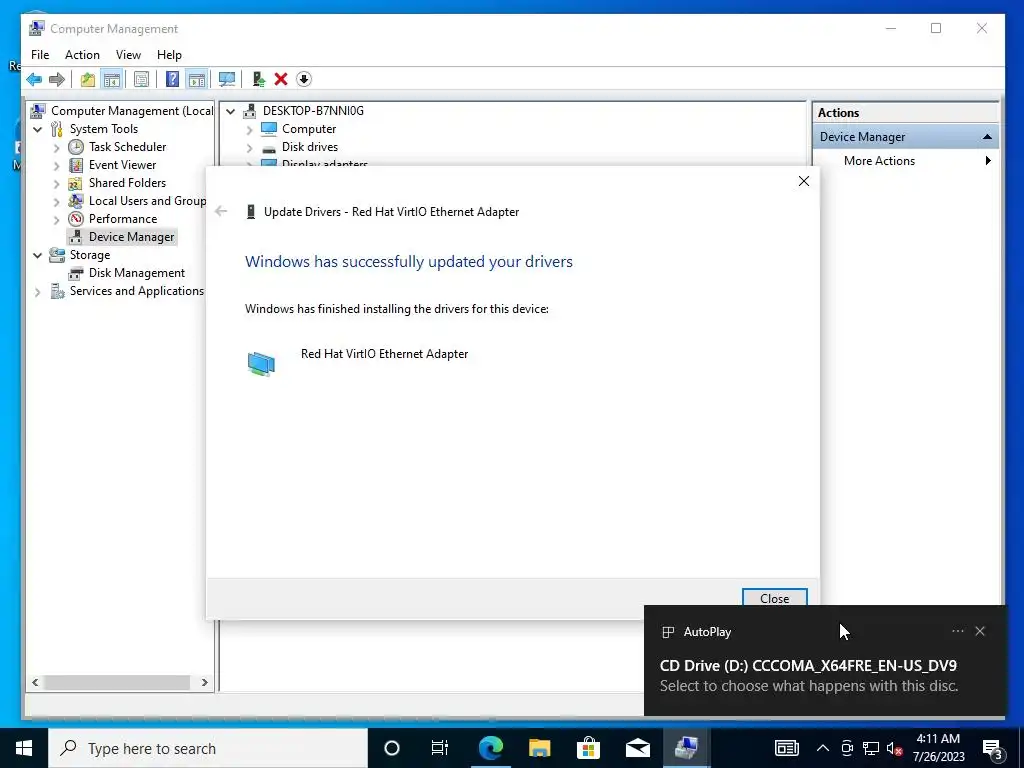Open the Action Center notifications icon

[992, 748]
